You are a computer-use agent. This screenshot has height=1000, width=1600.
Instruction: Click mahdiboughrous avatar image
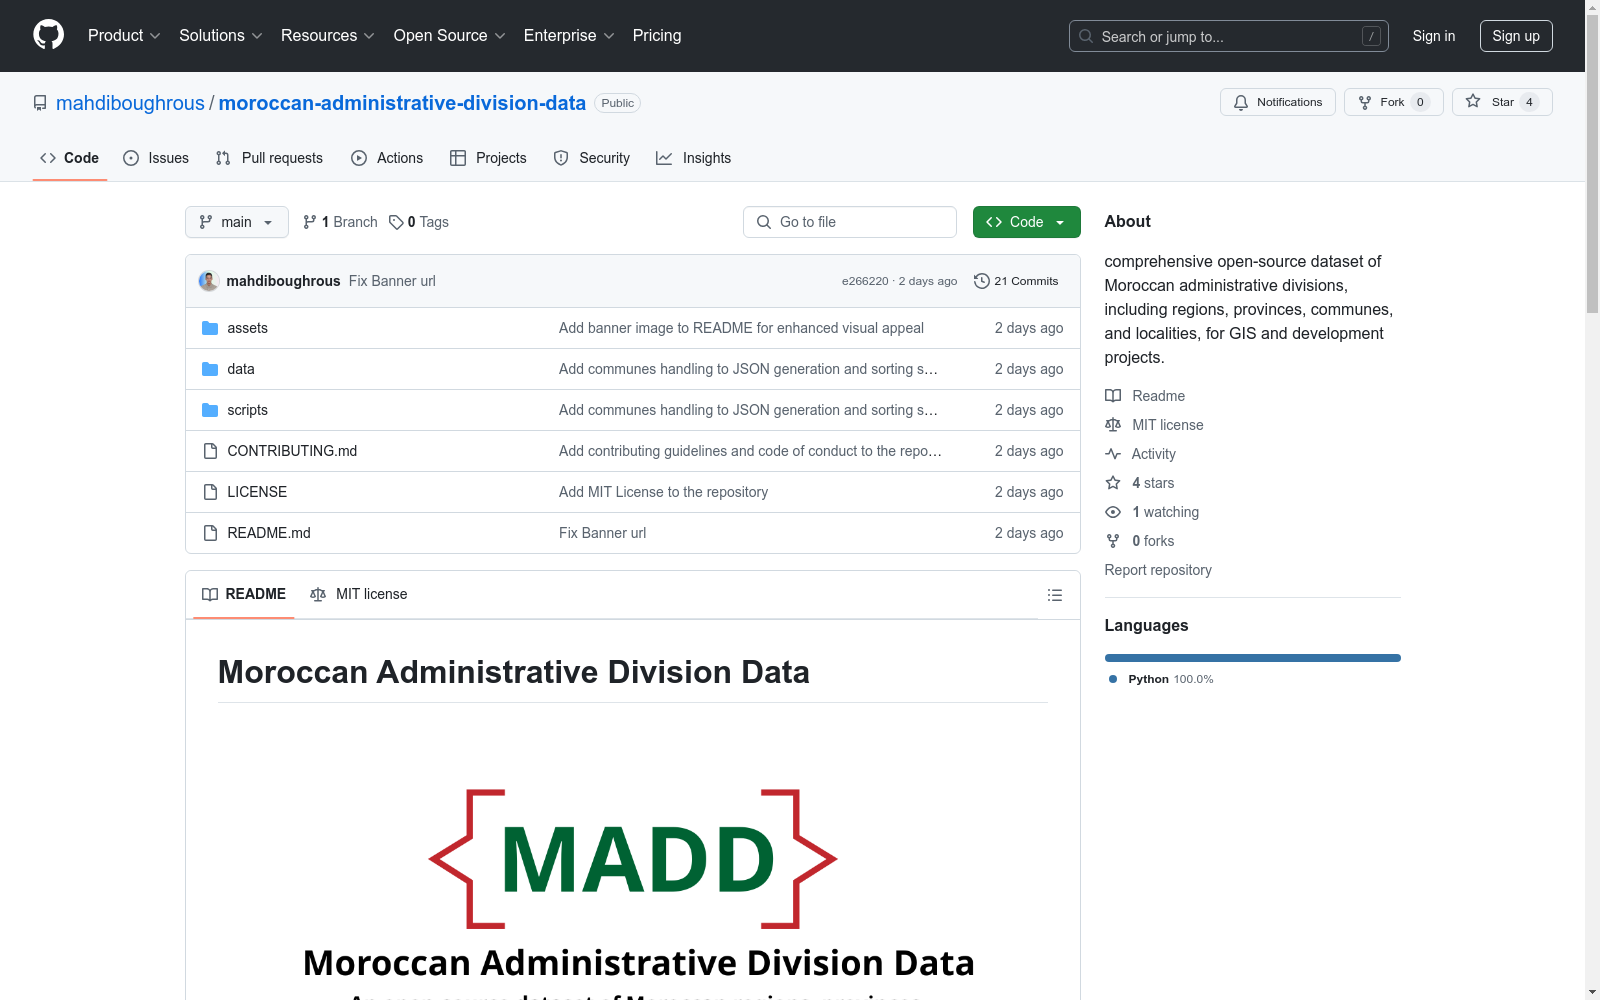(x=209, y=281)
